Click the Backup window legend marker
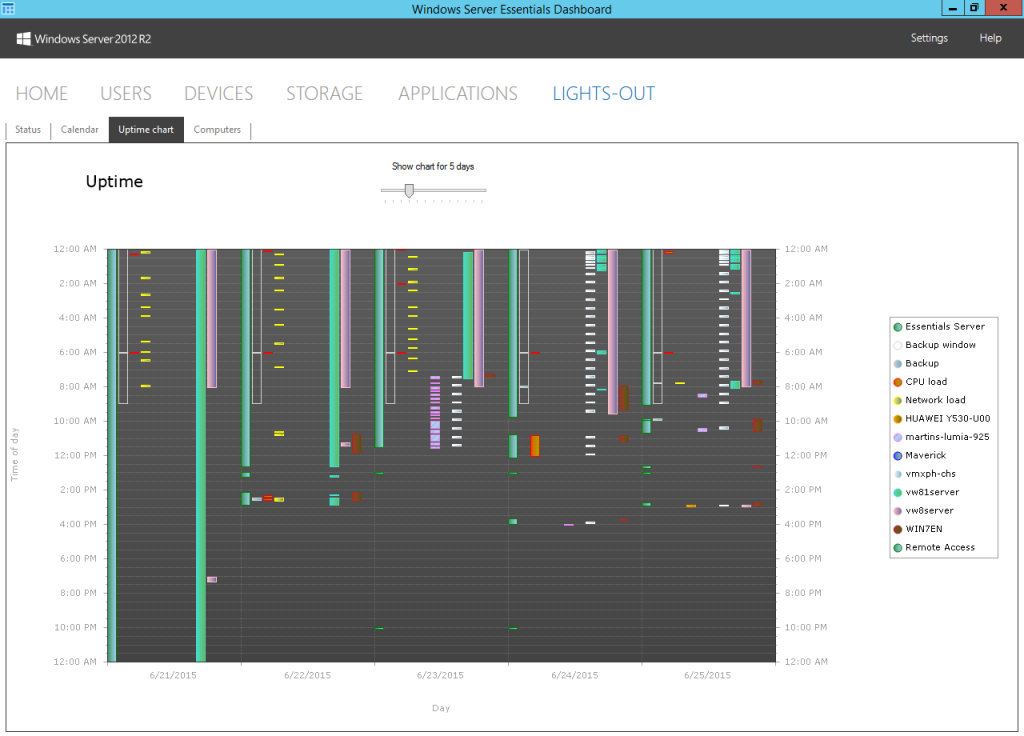Image resolution: width=1024 pixels, height=736 pixels. click(x=898, y=345)
